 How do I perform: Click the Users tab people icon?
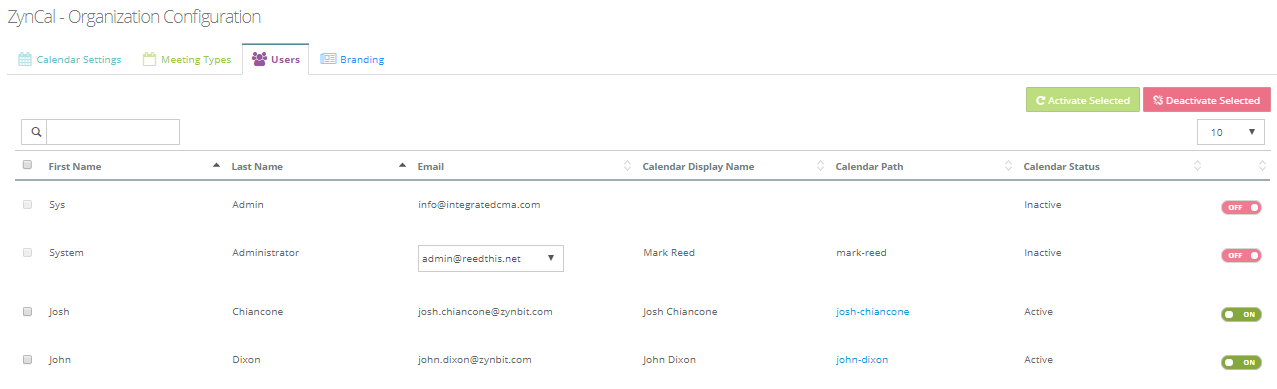tap(259, 59)
